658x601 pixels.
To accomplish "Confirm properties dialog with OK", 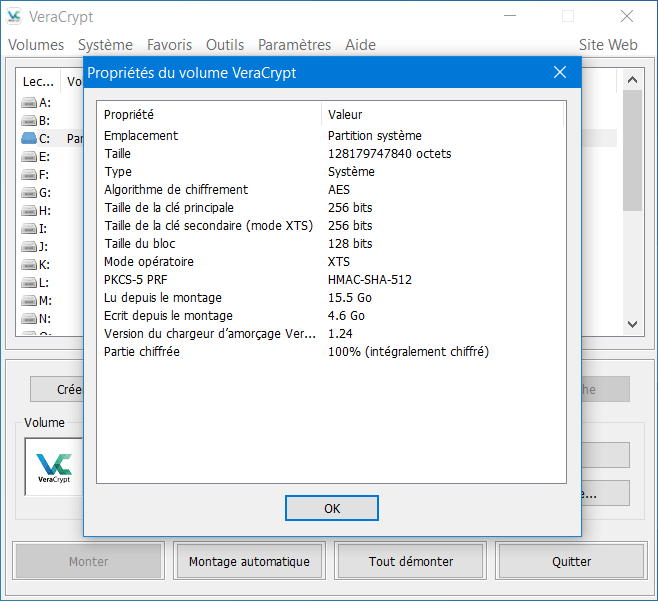I will pyautogui.click(x=332, y=508).
